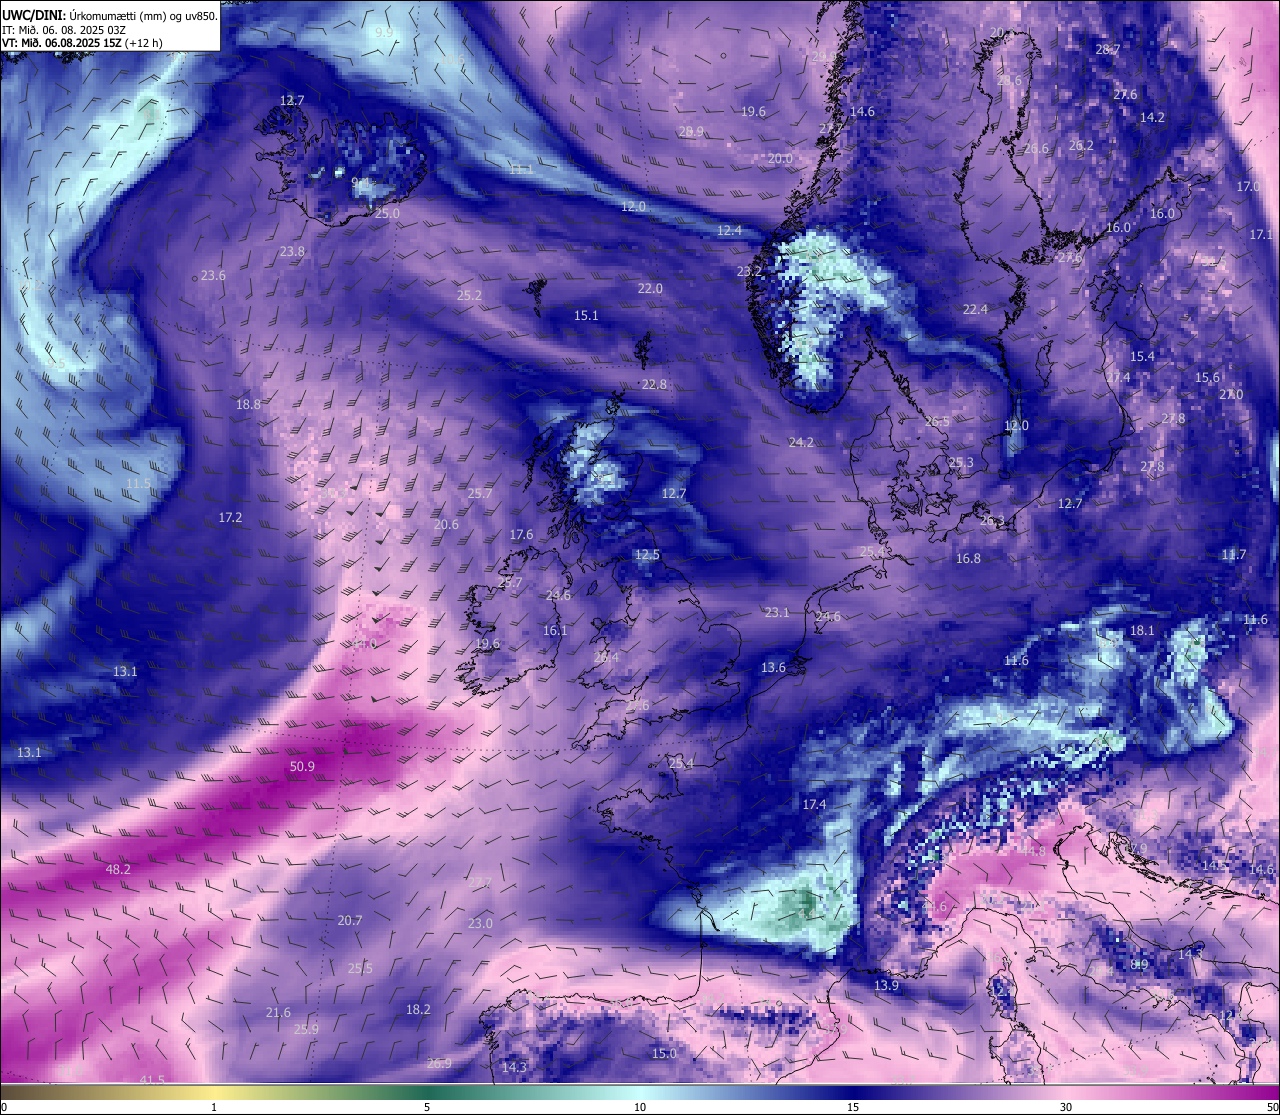Select the 22.4 value over Sweden
1280x1115 pixels.
click(975, 309)
